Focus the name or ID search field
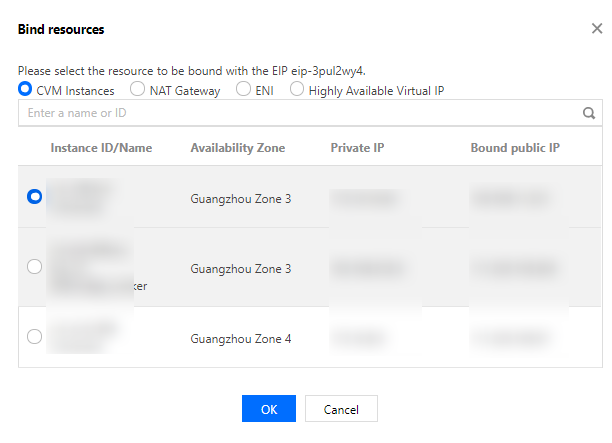The image size is (612, 443). (300, 113)
